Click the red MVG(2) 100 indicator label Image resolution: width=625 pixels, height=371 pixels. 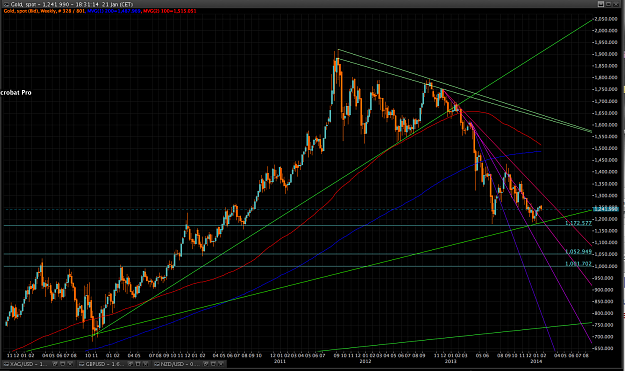coord(169,11)
